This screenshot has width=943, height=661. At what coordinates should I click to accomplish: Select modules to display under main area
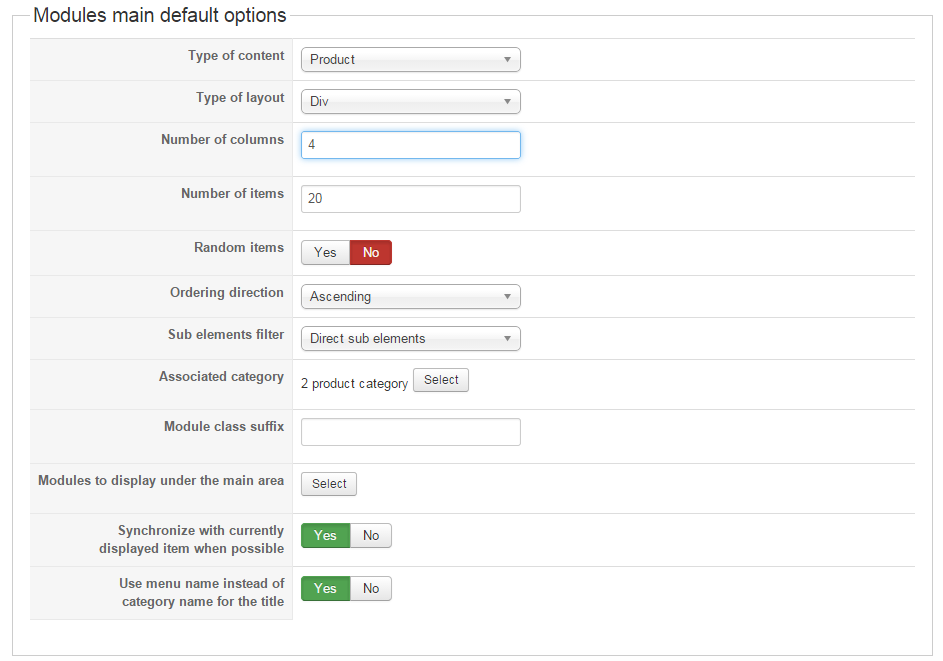(329, 484)
